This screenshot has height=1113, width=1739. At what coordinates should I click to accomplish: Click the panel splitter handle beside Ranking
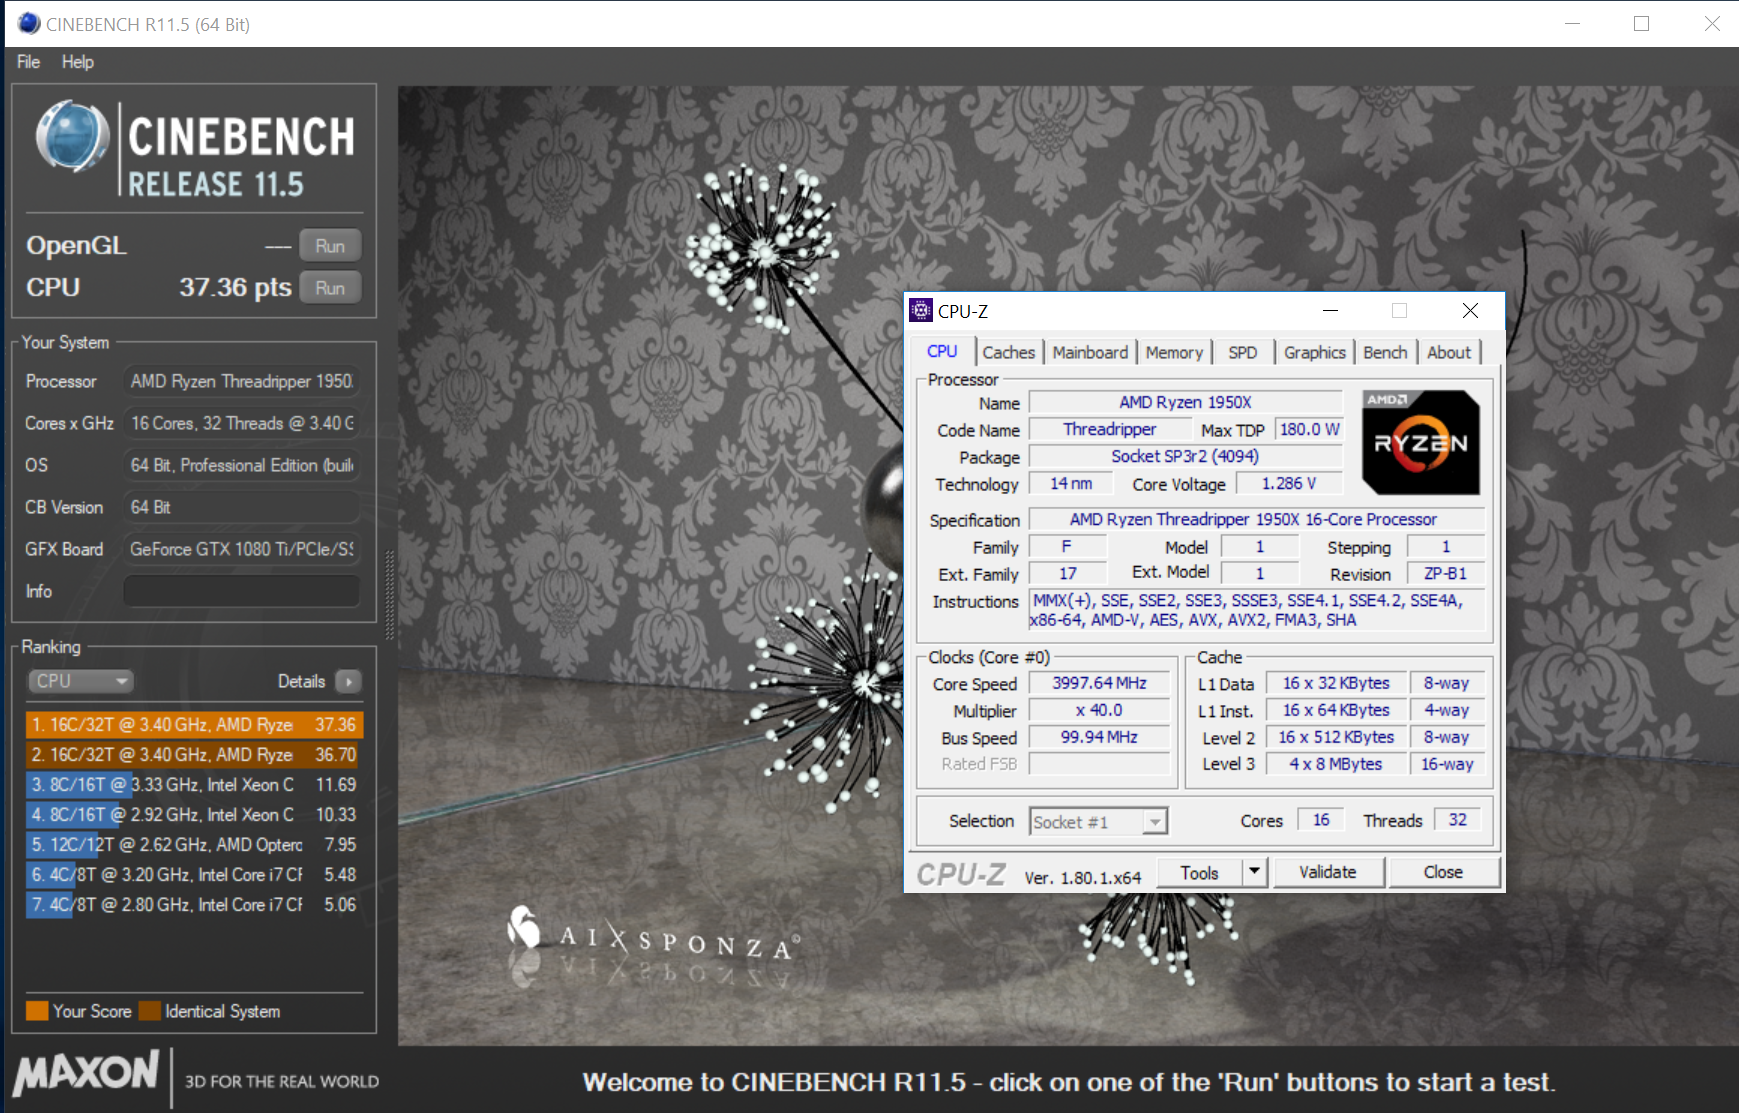[389, 595]
